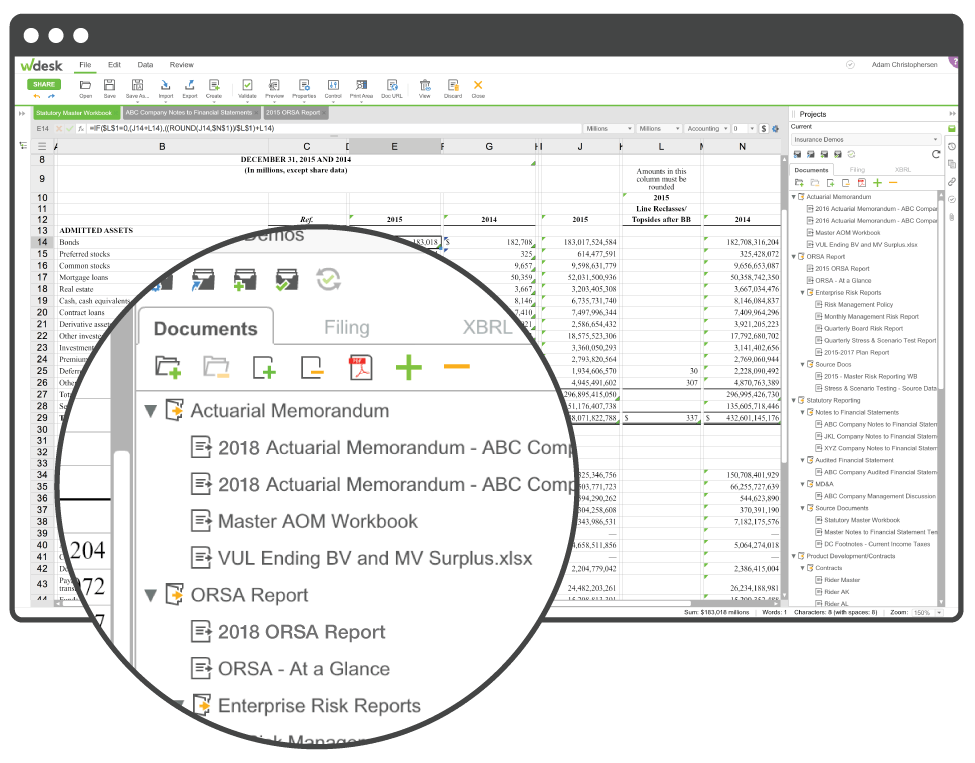
Task: Click into the formula bar input
Action: coord(333,129)
